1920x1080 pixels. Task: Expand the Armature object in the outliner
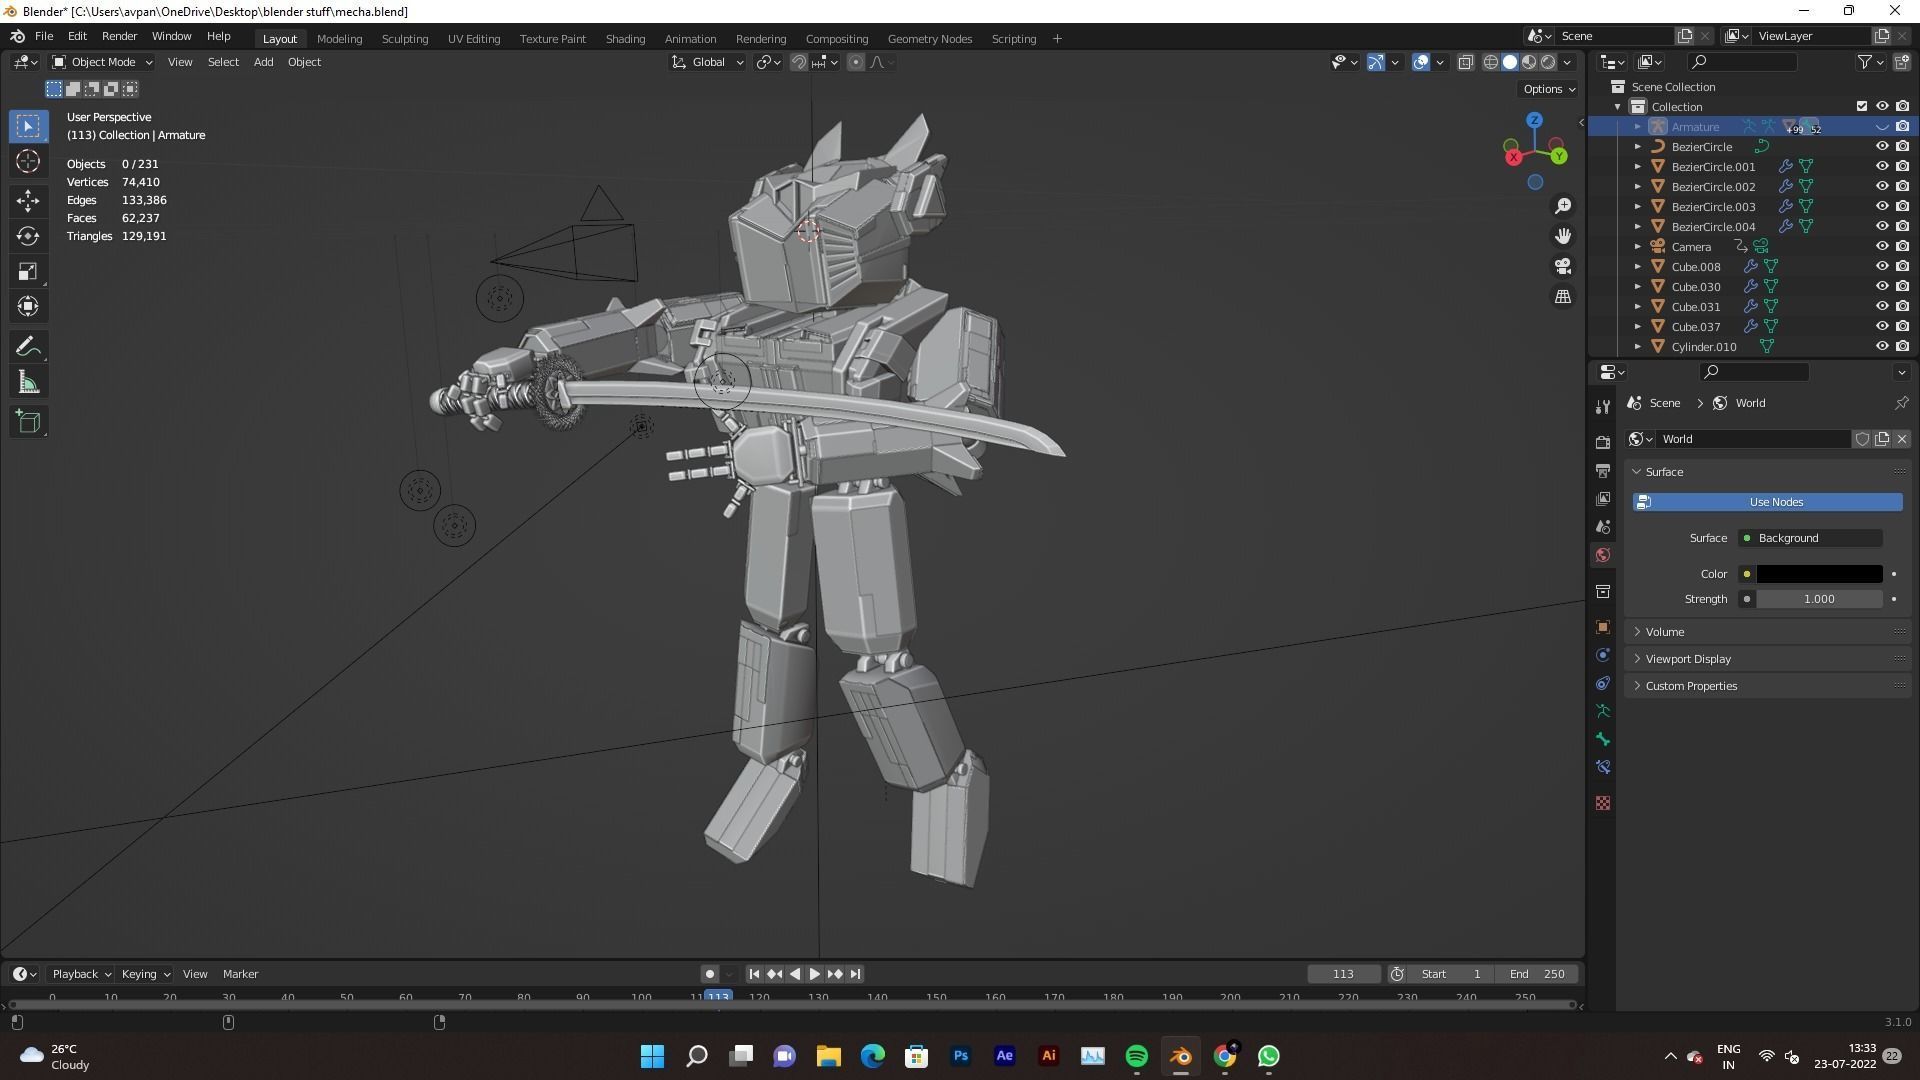[1637, 127]
